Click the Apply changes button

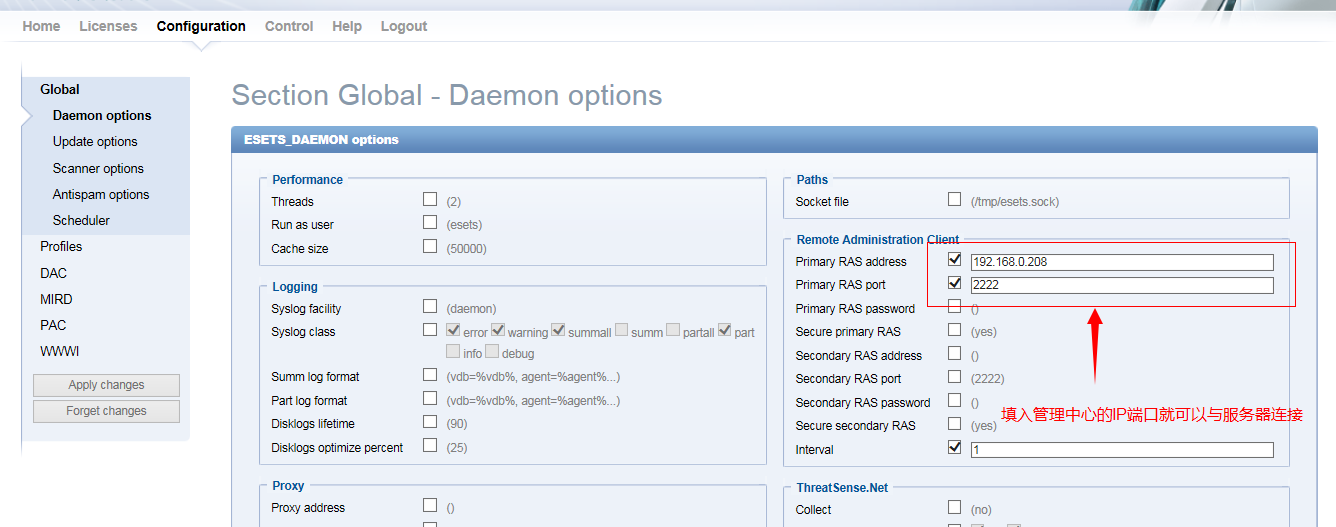[x=106, y=385]
